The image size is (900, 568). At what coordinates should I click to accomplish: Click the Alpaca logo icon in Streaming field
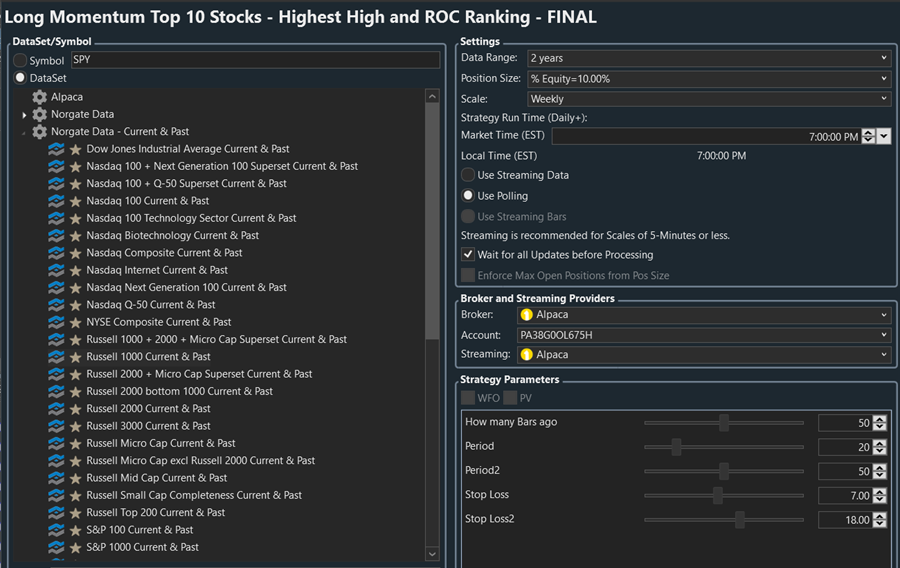pos(526,355)
